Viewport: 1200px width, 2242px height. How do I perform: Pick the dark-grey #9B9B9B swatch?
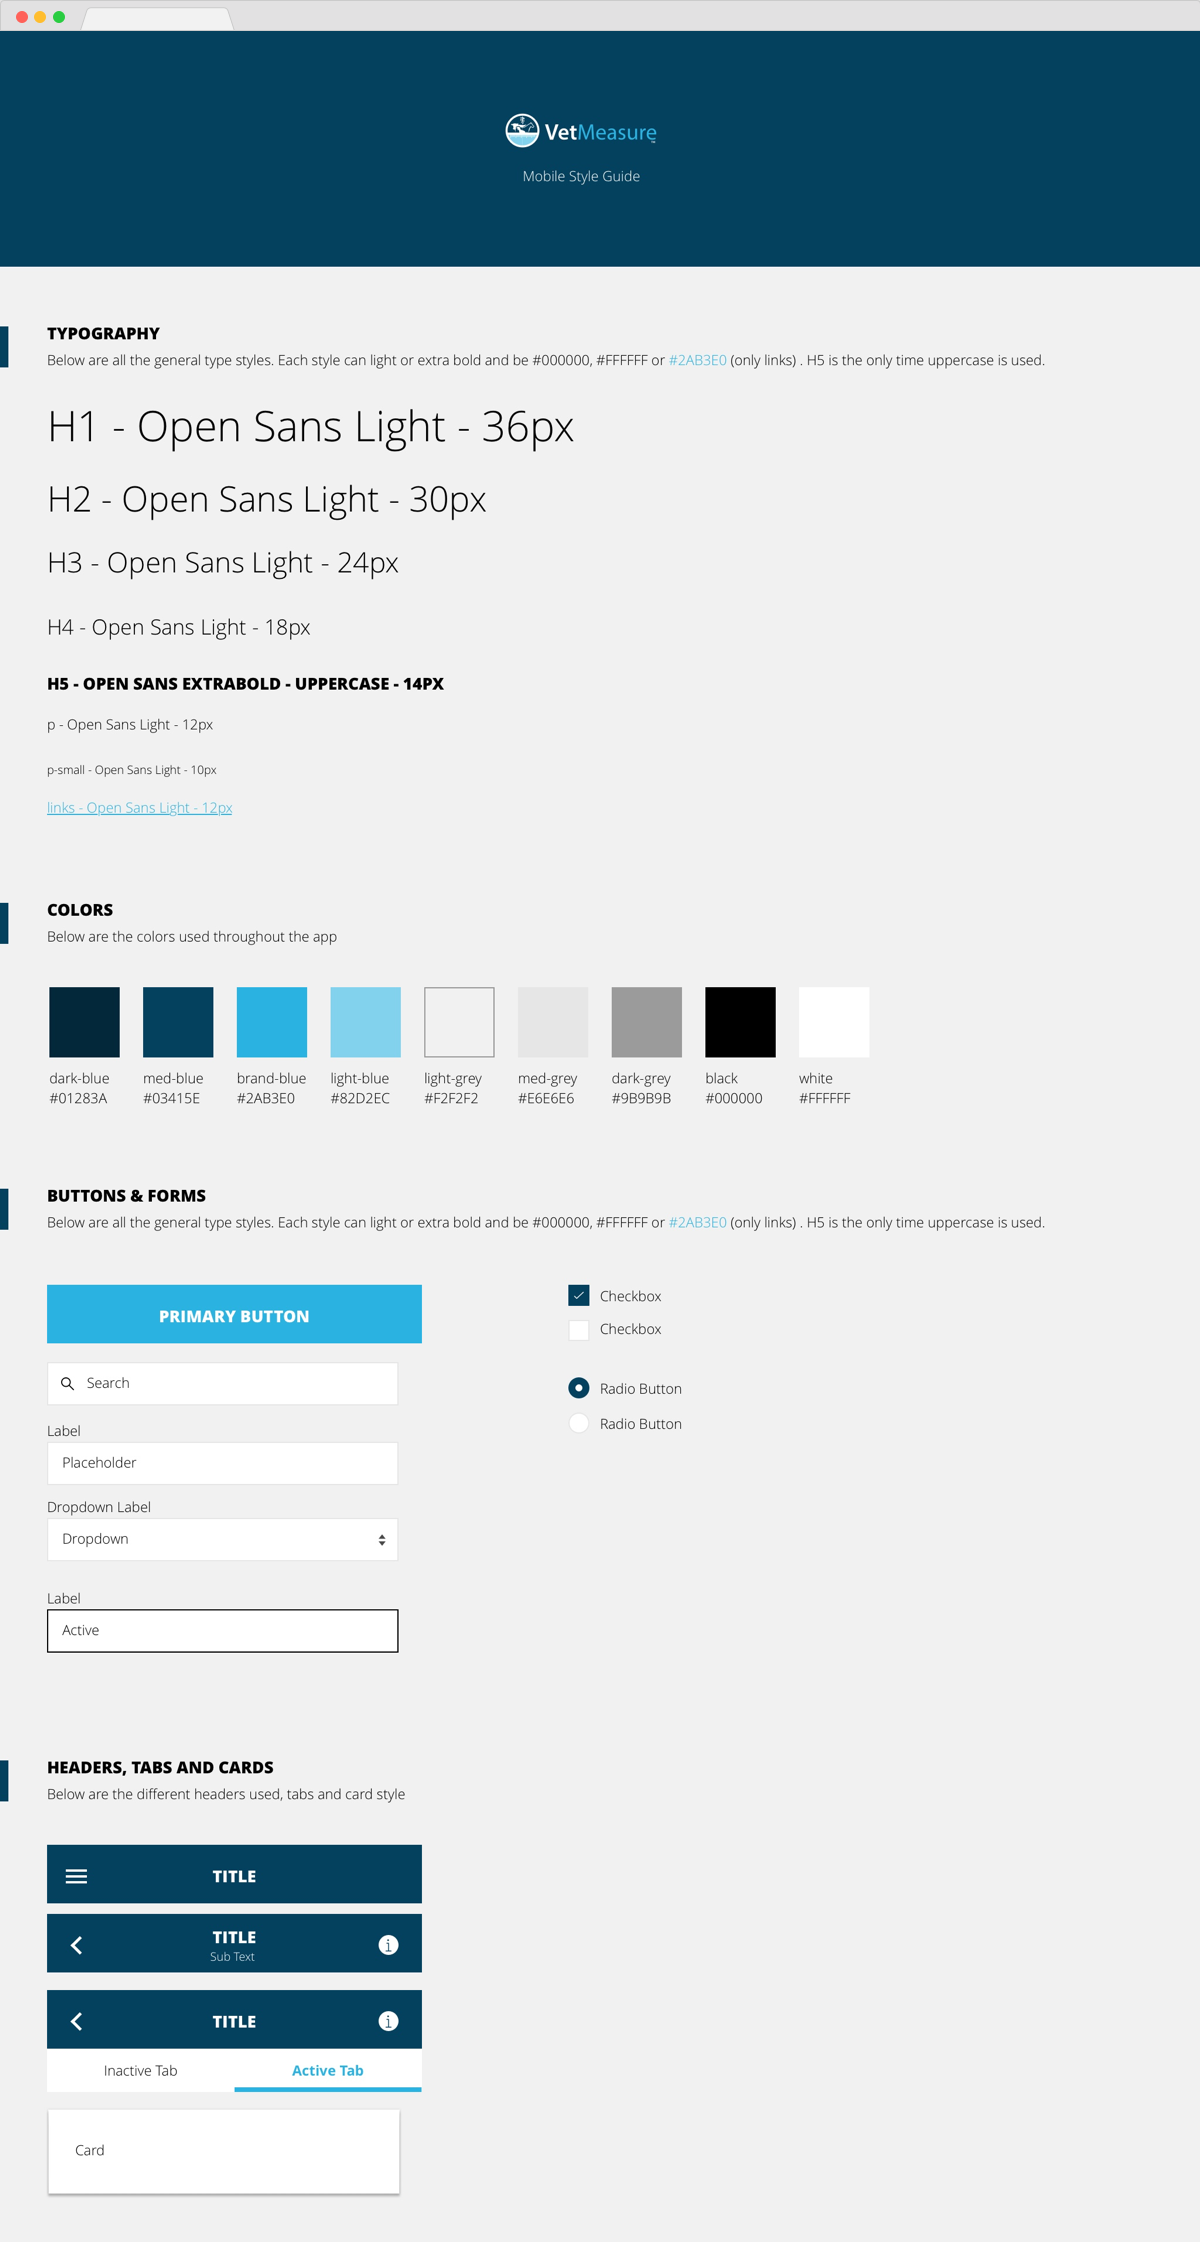tap(647, 1022)
